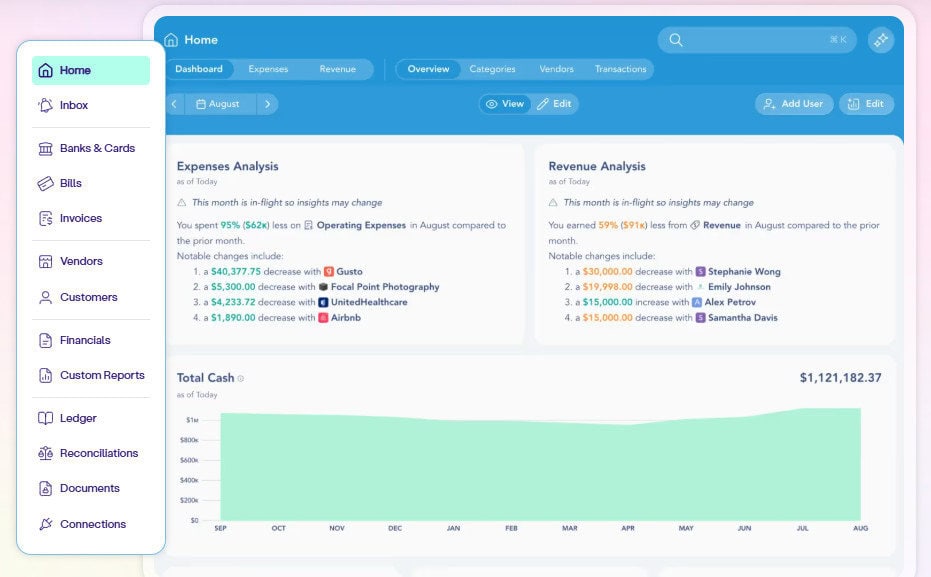
Task: Go to the previous month with left chevron
Action: tap(176, 103)
